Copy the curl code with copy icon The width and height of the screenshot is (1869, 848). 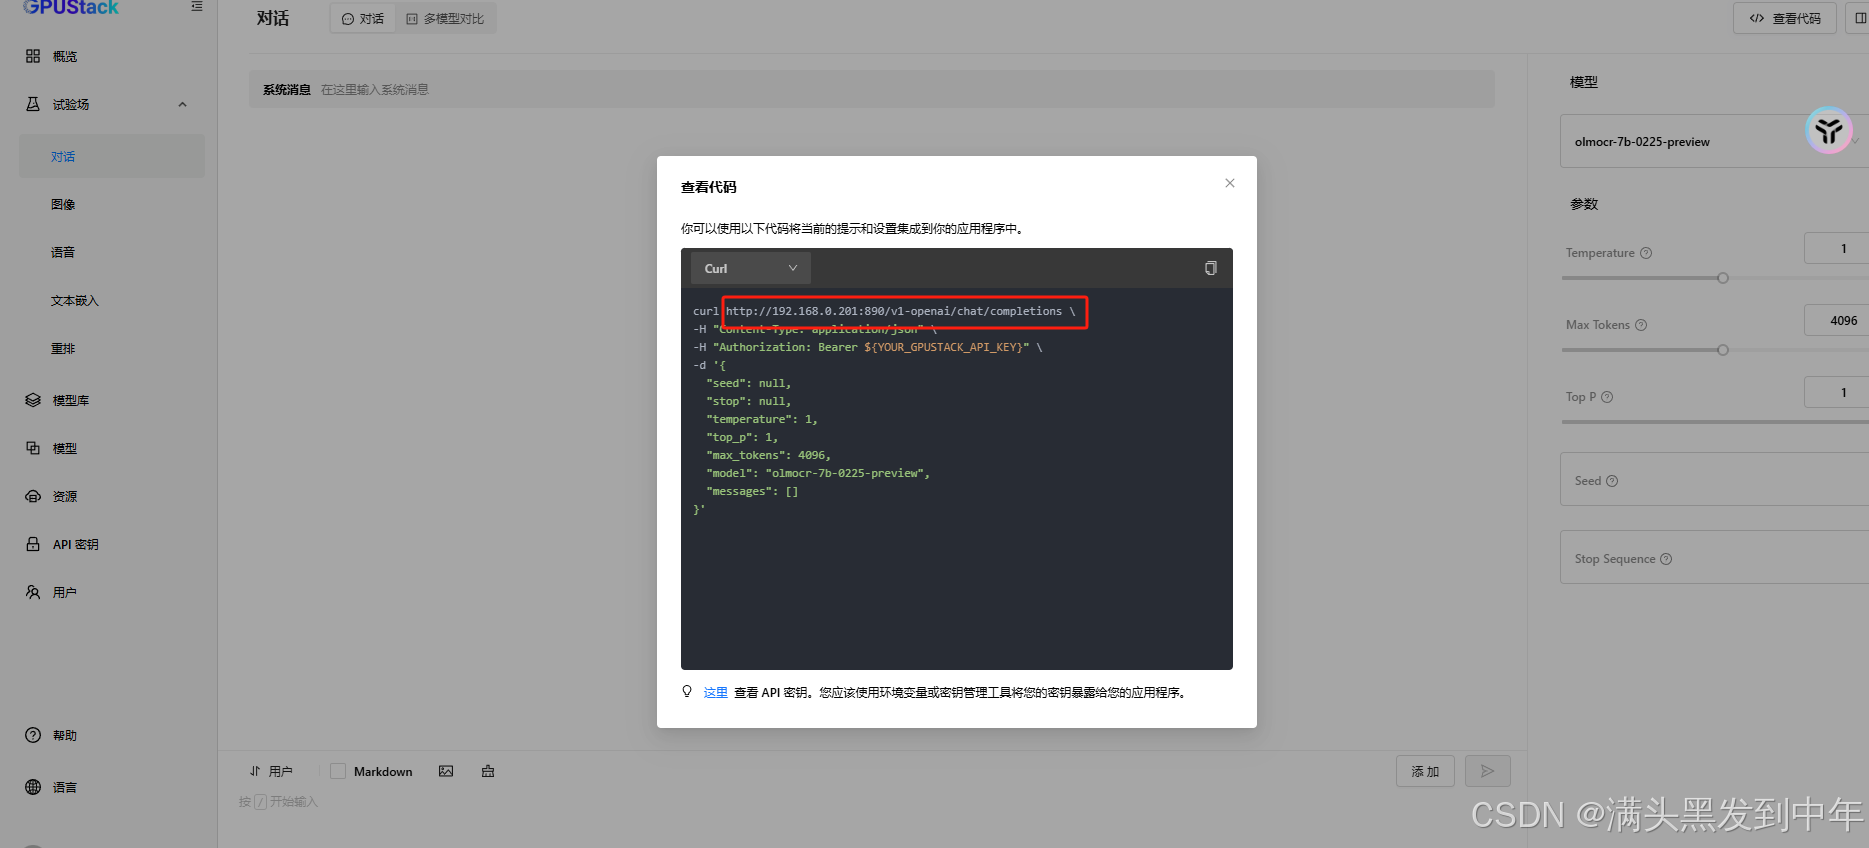(x=1210, y=268)
